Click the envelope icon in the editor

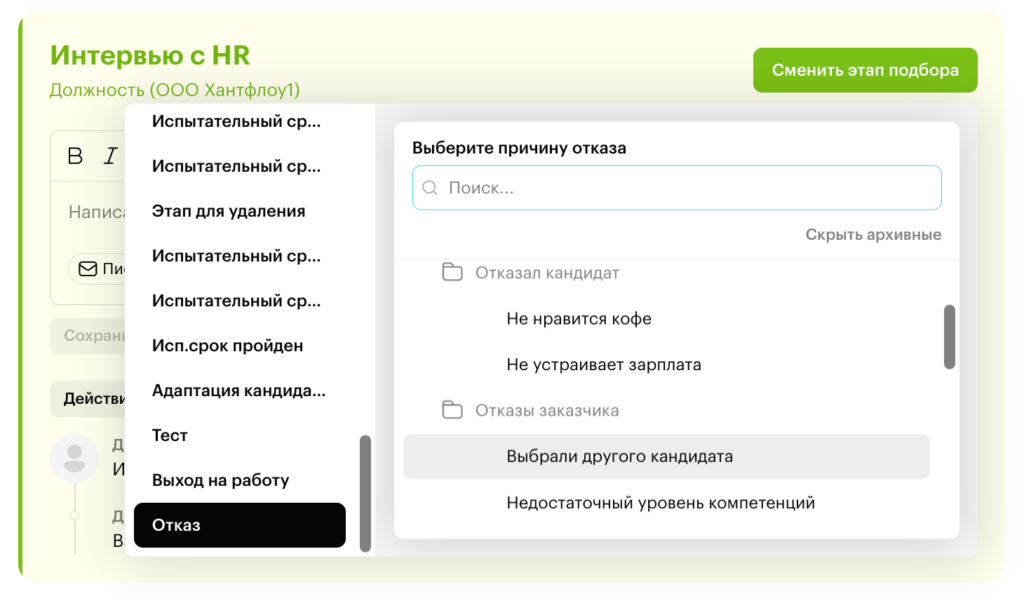tap(88, 269)
